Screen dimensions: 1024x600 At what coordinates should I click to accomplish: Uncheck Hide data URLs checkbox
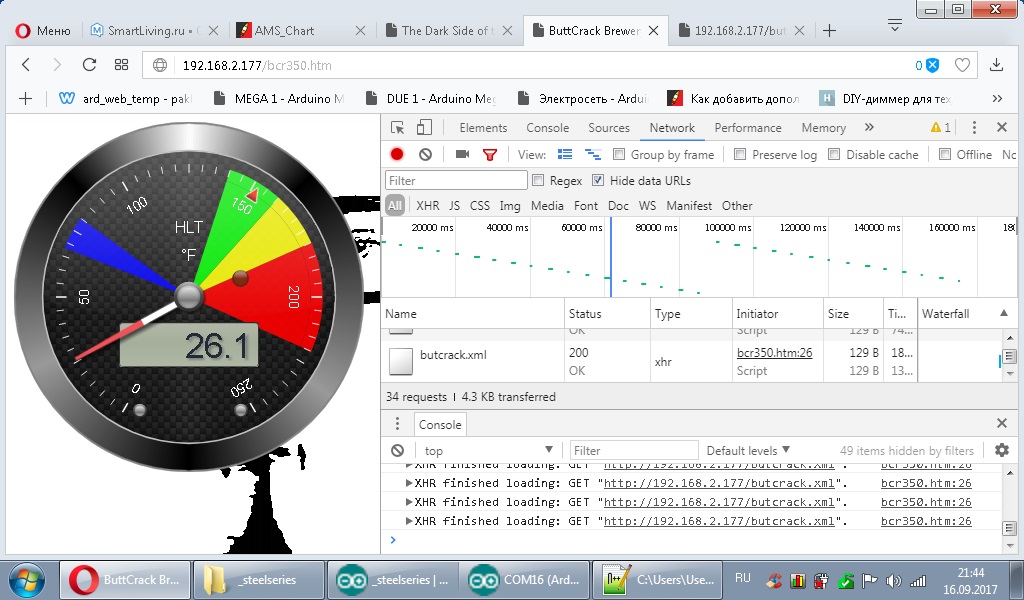(x=598, y=181)
